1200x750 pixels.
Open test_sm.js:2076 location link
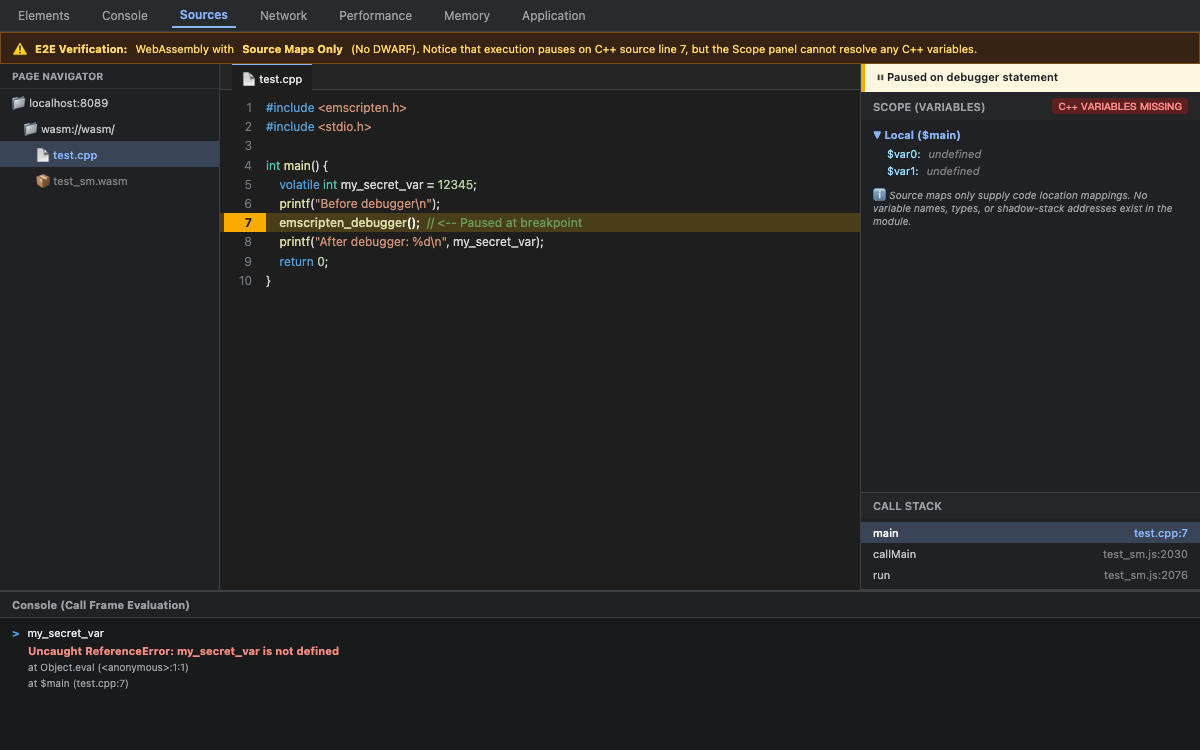coord(1146,575)
